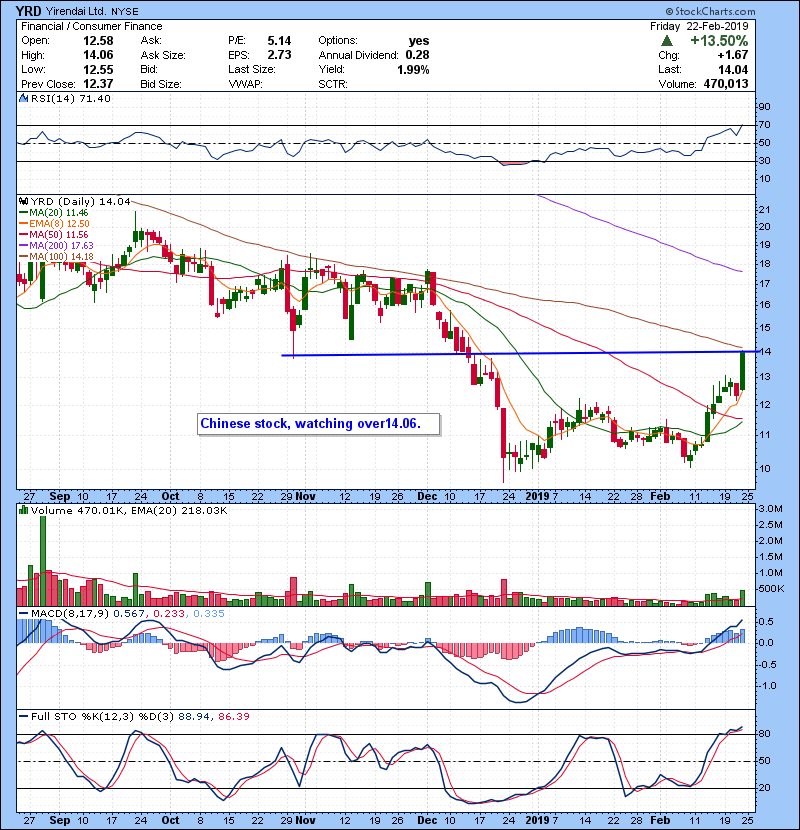Click the RSI(14) 71.40 reading
Viewport: 800px width, 830px height.
71,98
